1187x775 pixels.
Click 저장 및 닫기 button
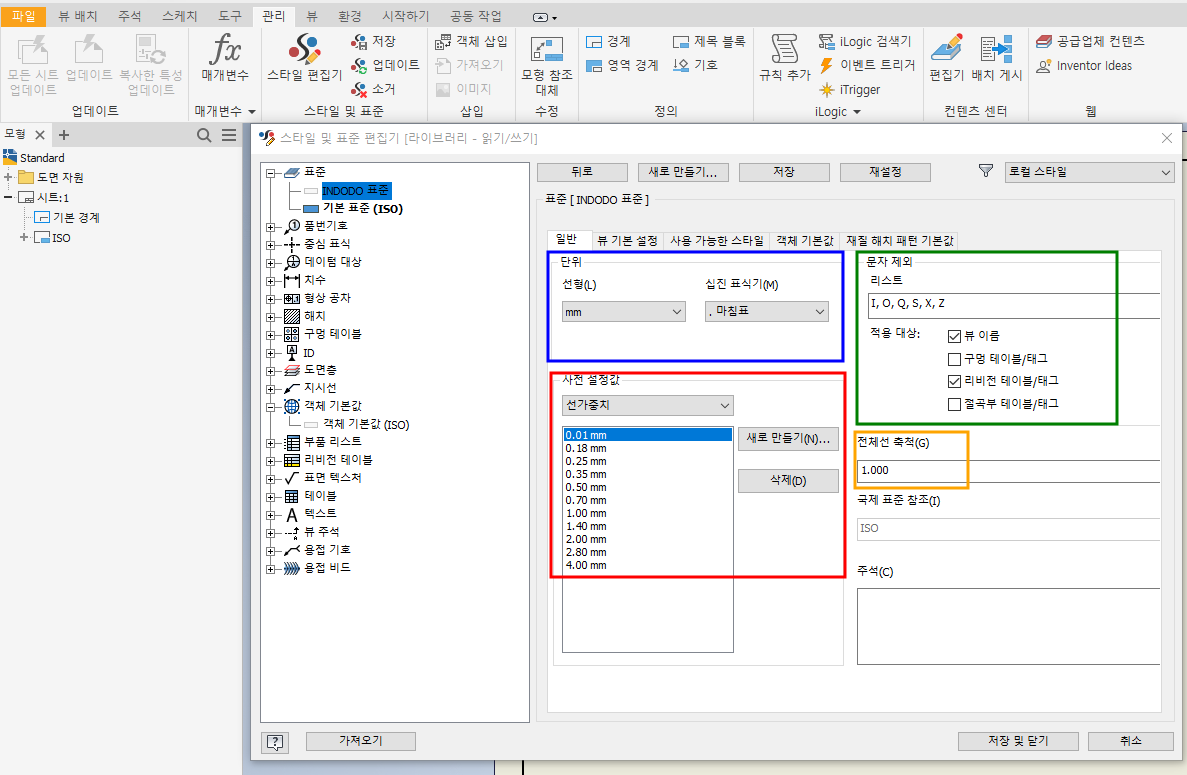pos(1018,741)
